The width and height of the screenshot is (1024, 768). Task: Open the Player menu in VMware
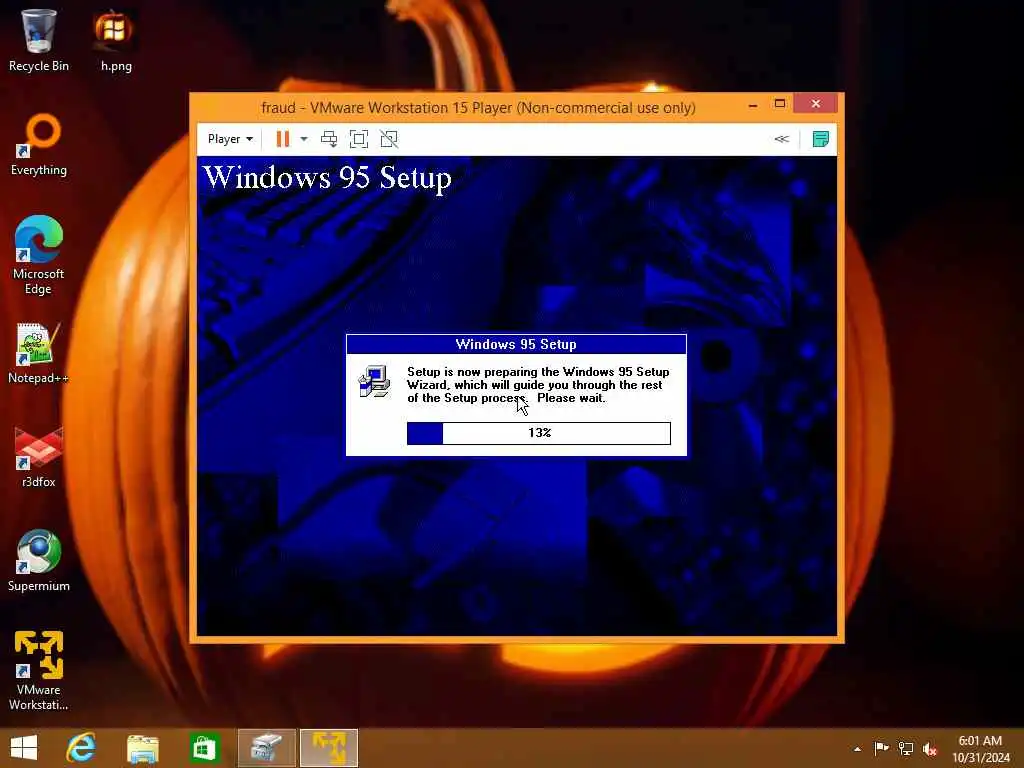[x=230, y=139]
